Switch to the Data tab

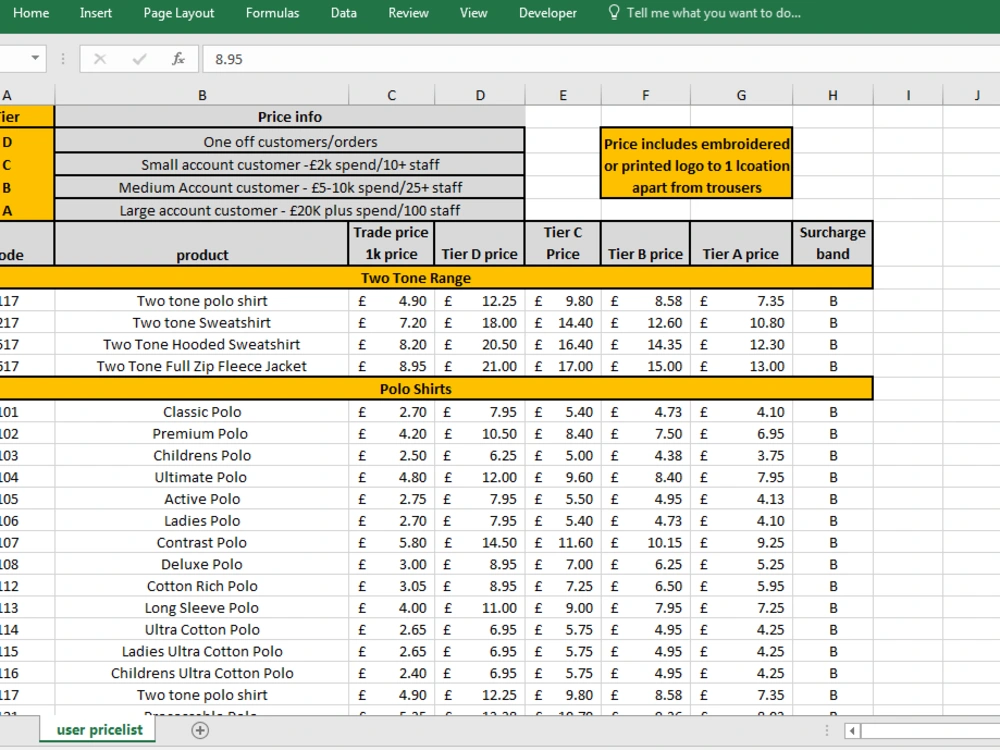pyautogui.click(x=343, y=13)
